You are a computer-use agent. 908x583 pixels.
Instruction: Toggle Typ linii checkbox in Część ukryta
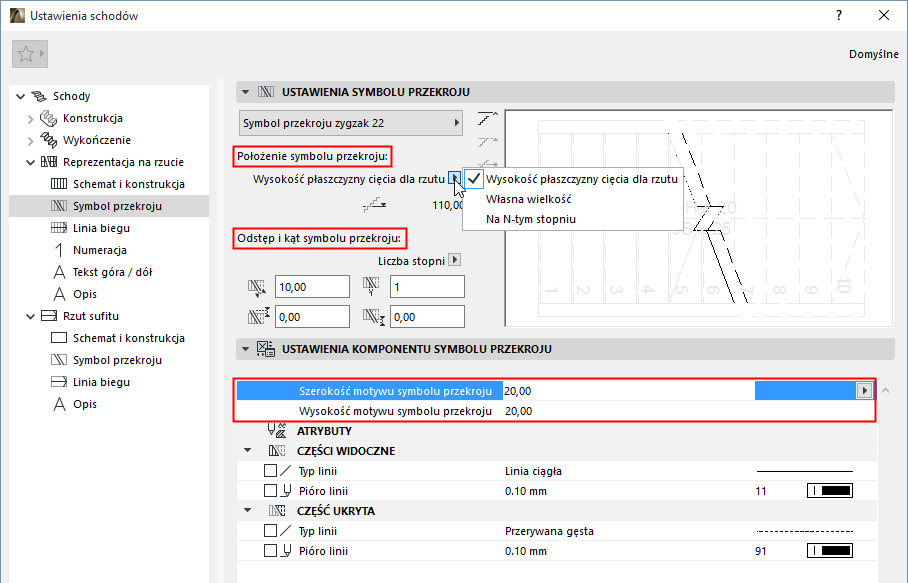point(270,530)
